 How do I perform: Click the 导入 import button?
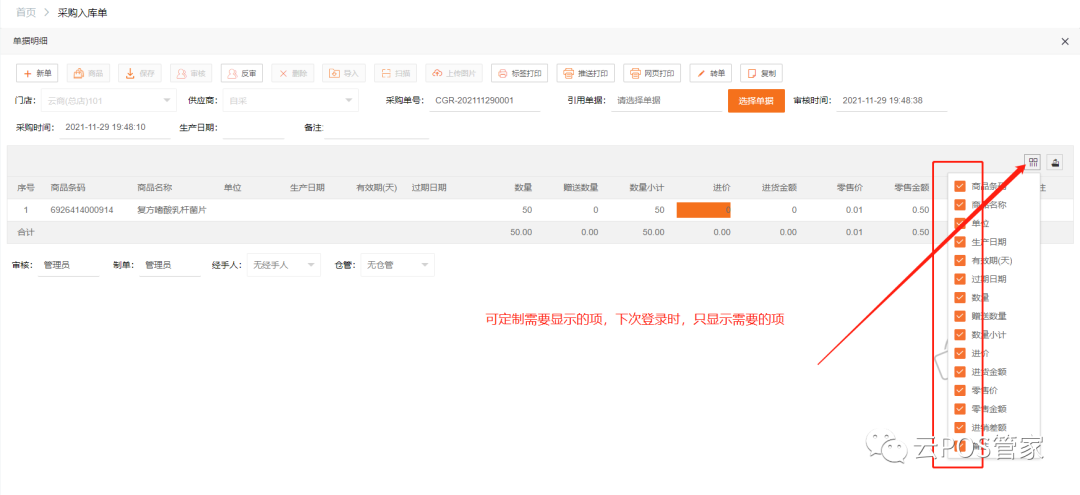tap(344, 73)
